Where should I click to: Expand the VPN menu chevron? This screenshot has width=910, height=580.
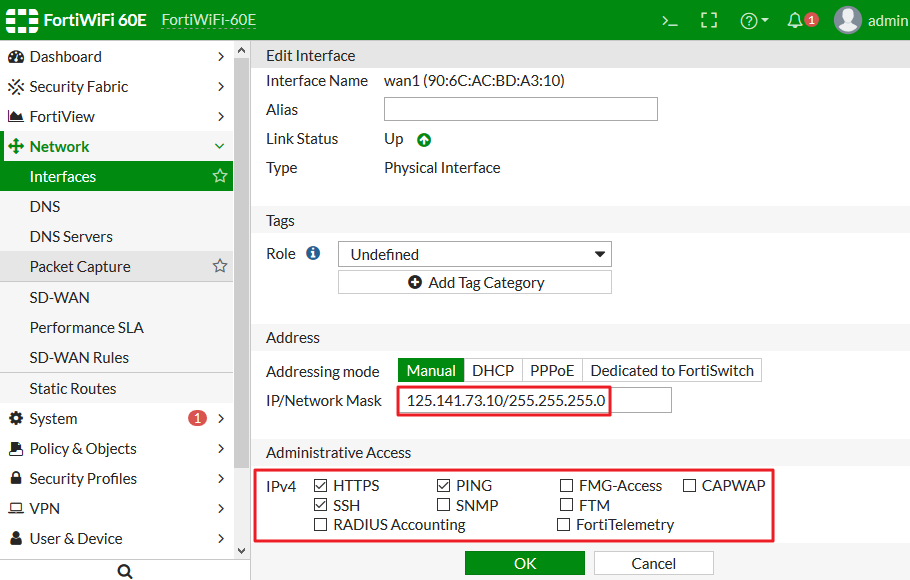(221, 509)
